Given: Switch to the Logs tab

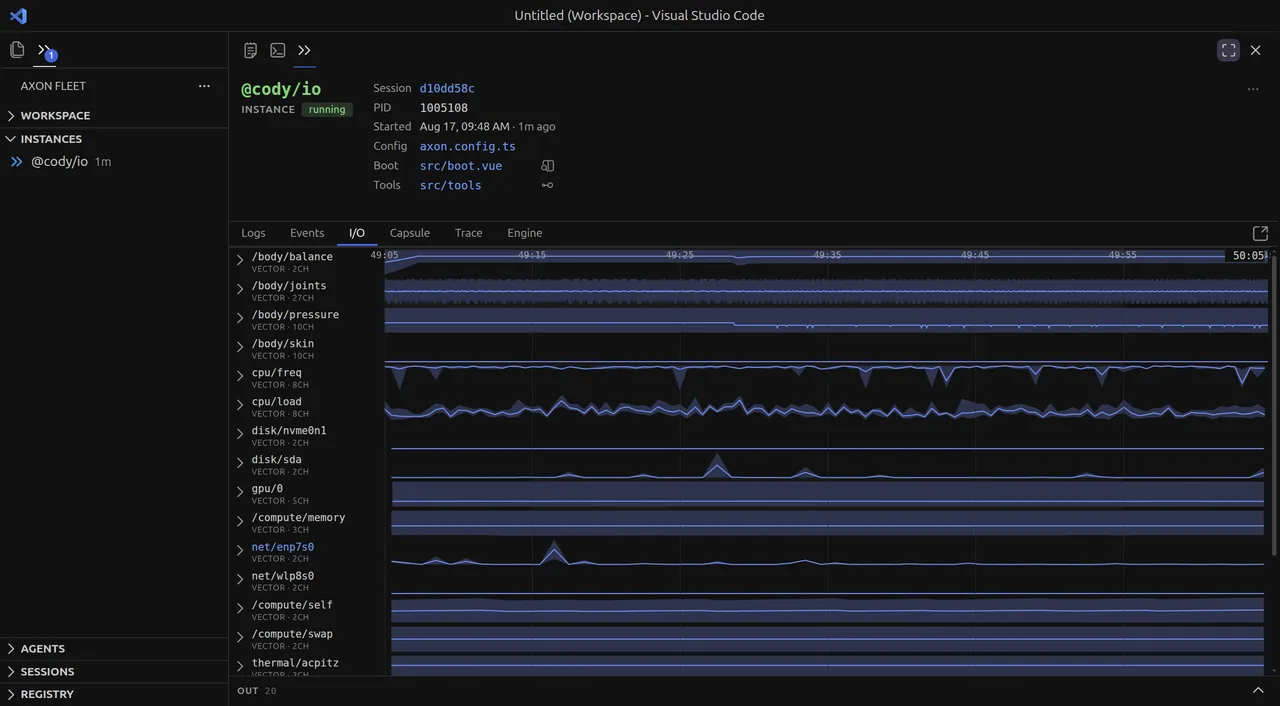Looking at the screenshot, I should (253, 233).
